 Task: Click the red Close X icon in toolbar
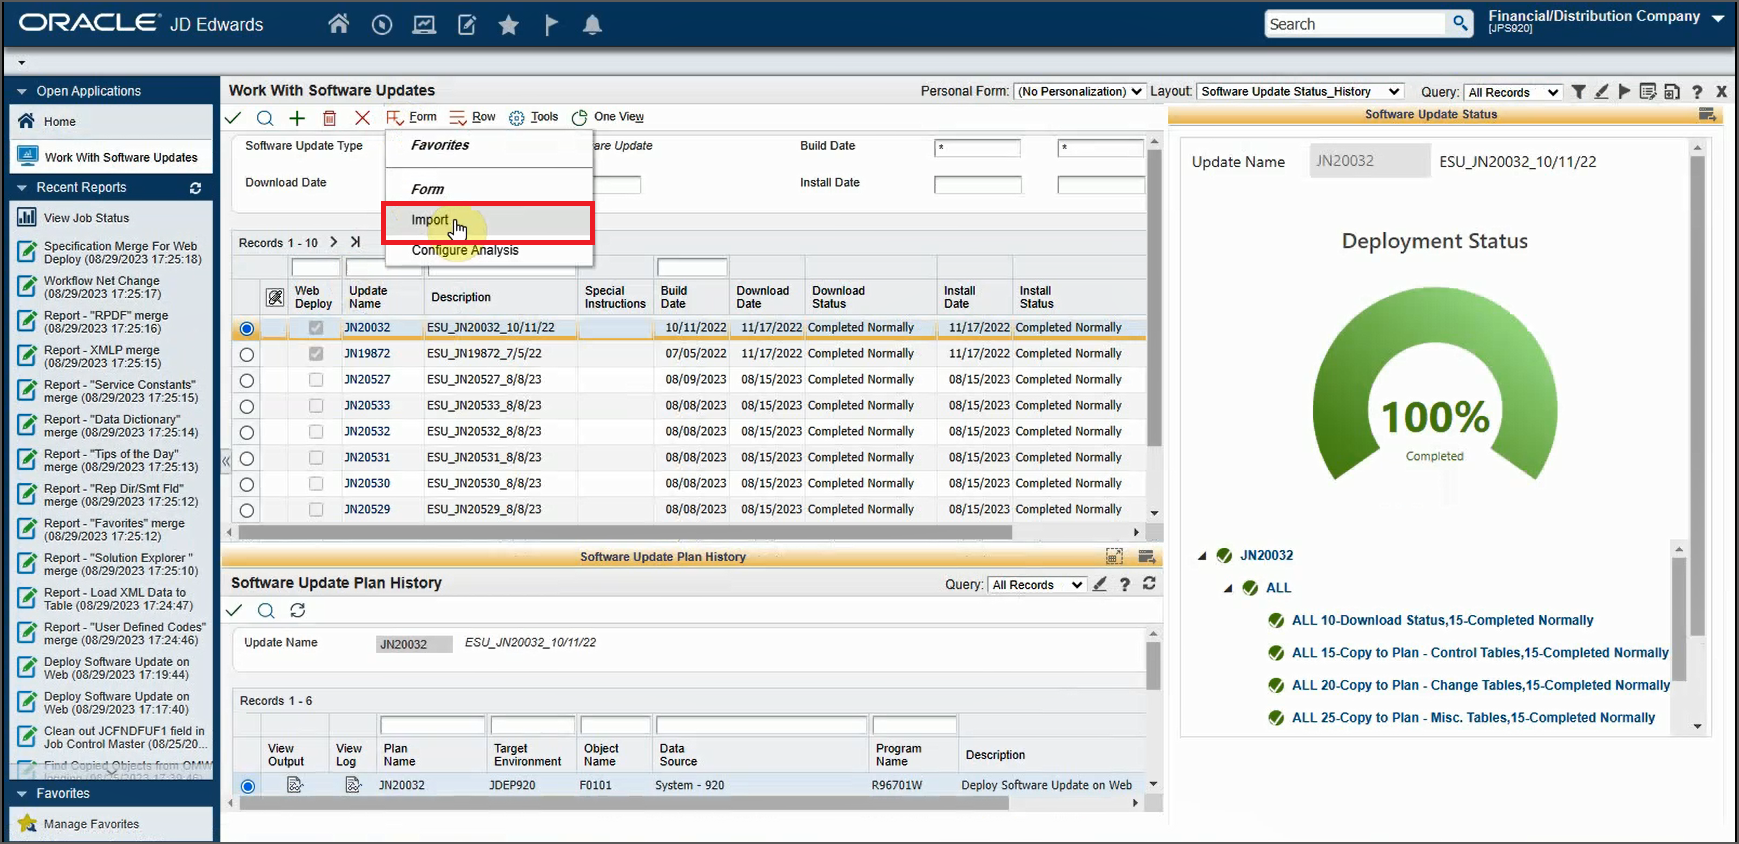click(x=363, y=118)
